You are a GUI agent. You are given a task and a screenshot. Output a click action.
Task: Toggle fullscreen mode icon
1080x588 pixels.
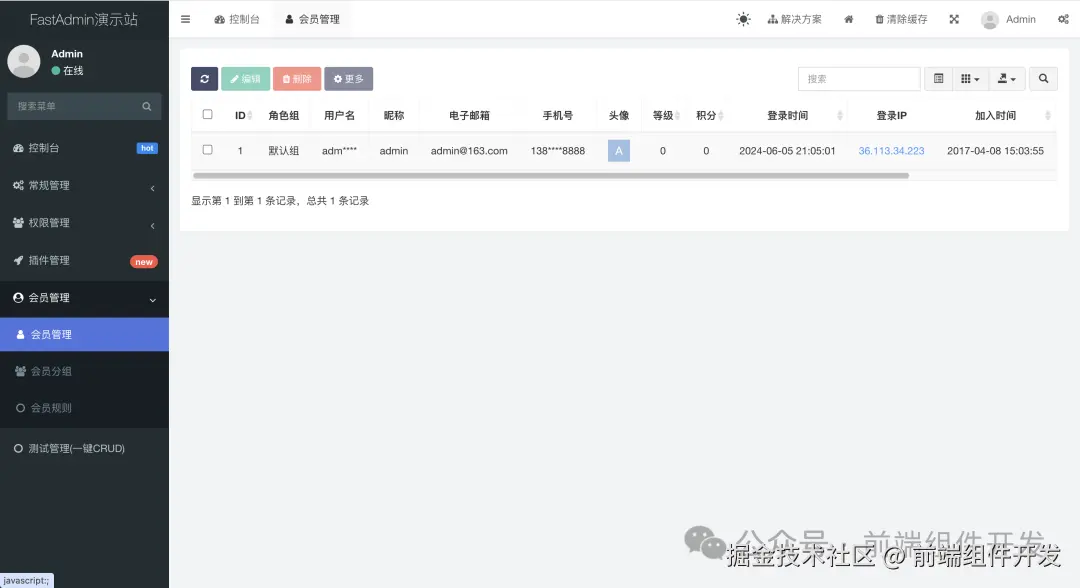click(954, 19)
